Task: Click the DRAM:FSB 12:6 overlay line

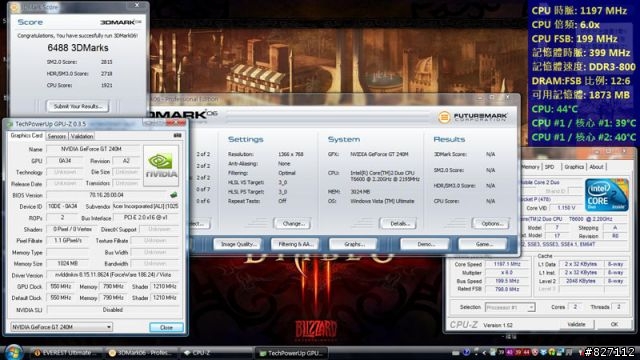Action: click(x=581, y=81)
